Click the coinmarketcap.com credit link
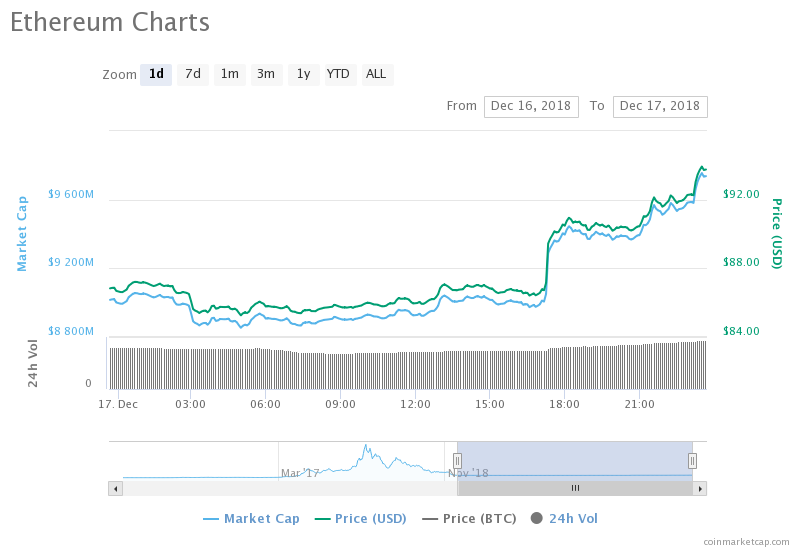 tap(746, 542)
